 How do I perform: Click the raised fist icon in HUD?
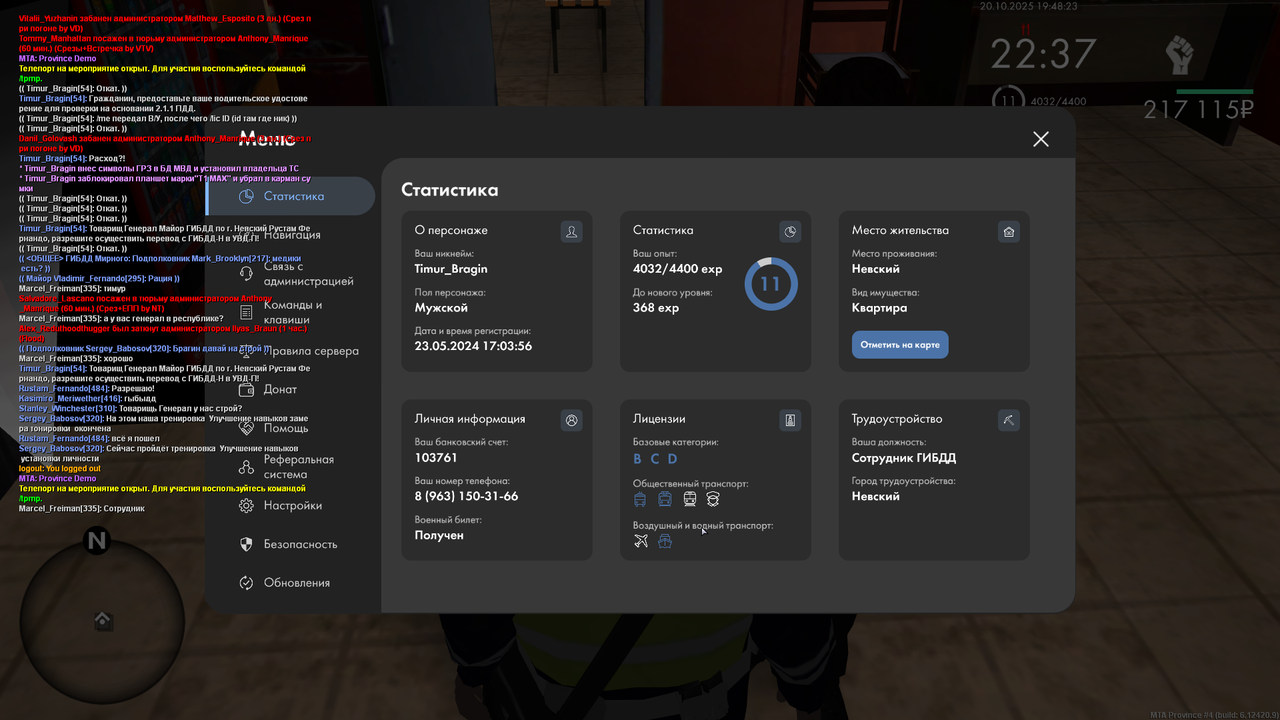(1181, 53)
